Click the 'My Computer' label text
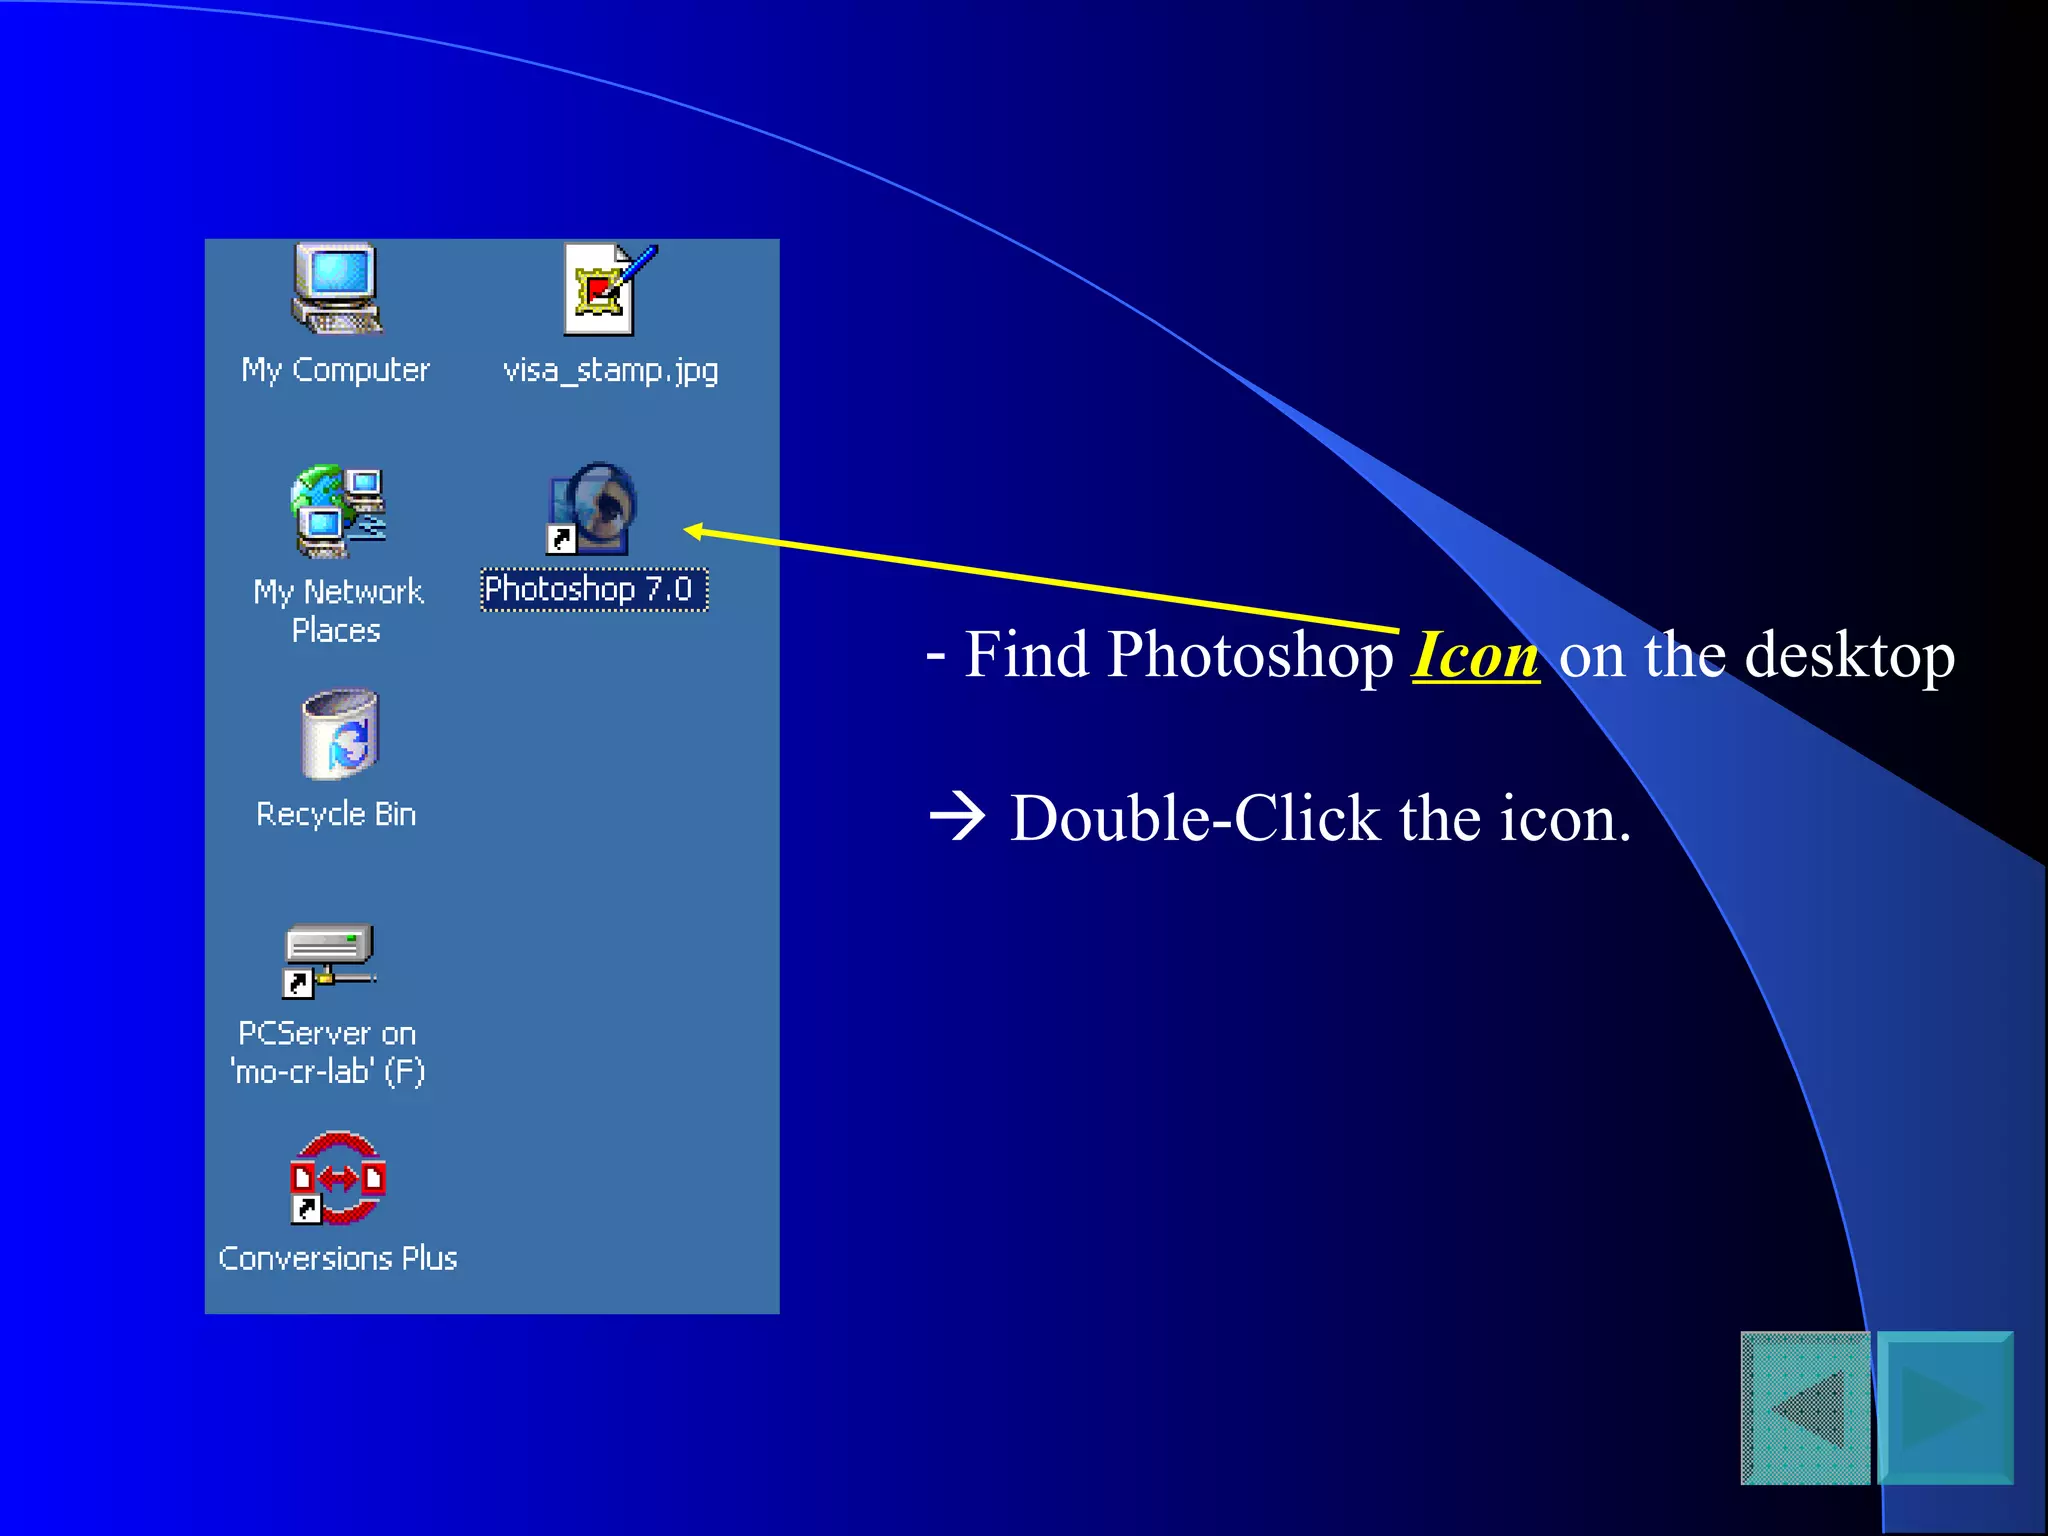 (x=335, y=370)
